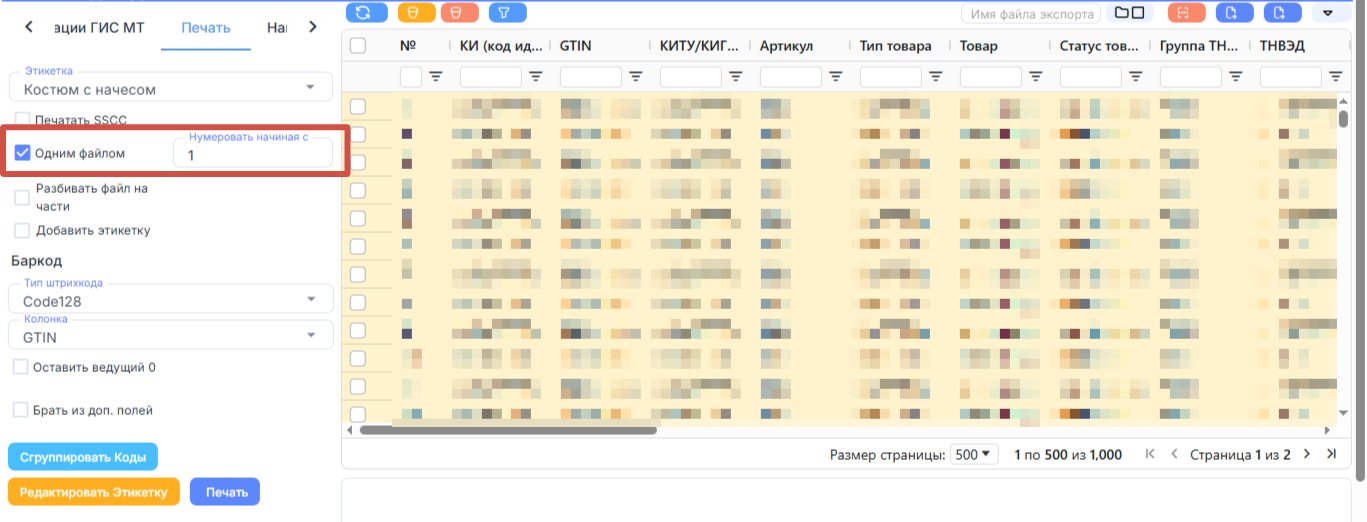Open the Размер страницы 500 dropdown
1367x522 pixels.
[x=975, y=454]
